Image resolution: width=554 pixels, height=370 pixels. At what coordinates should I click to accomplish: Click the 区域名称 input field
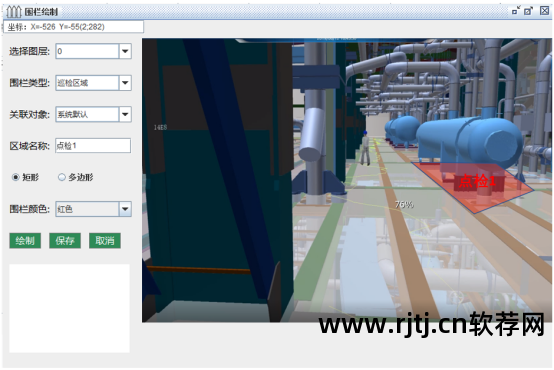coord(93,146)
